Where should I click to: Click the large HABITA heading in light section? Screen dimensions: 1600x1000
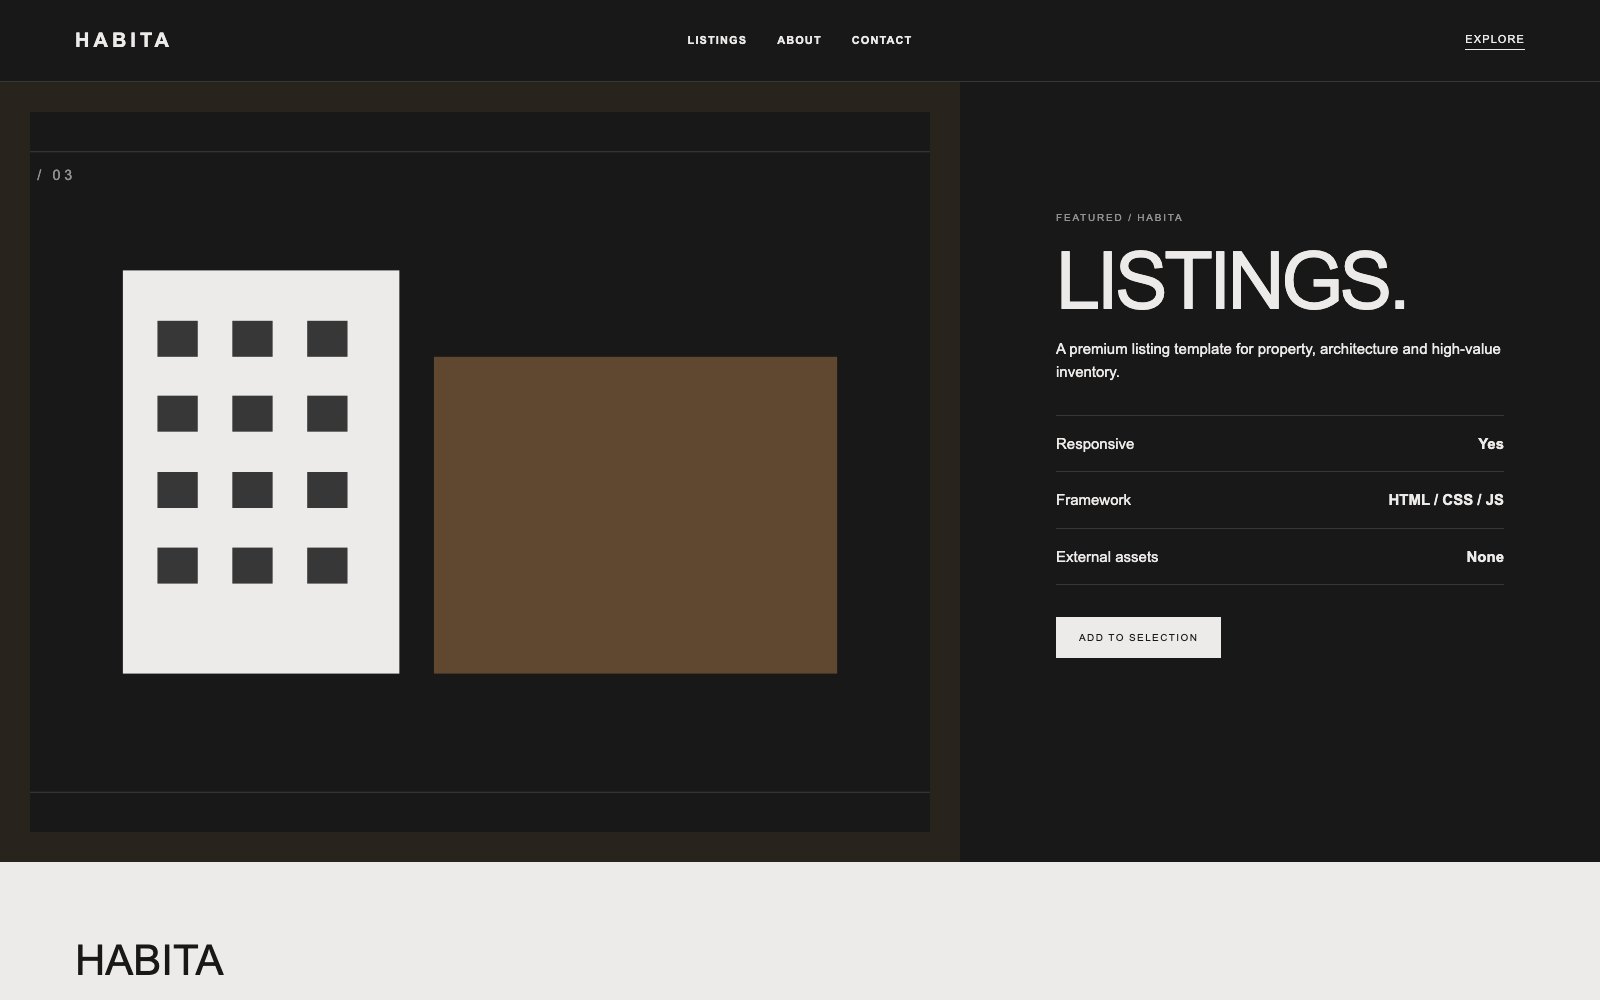click(x=149, y=960)
